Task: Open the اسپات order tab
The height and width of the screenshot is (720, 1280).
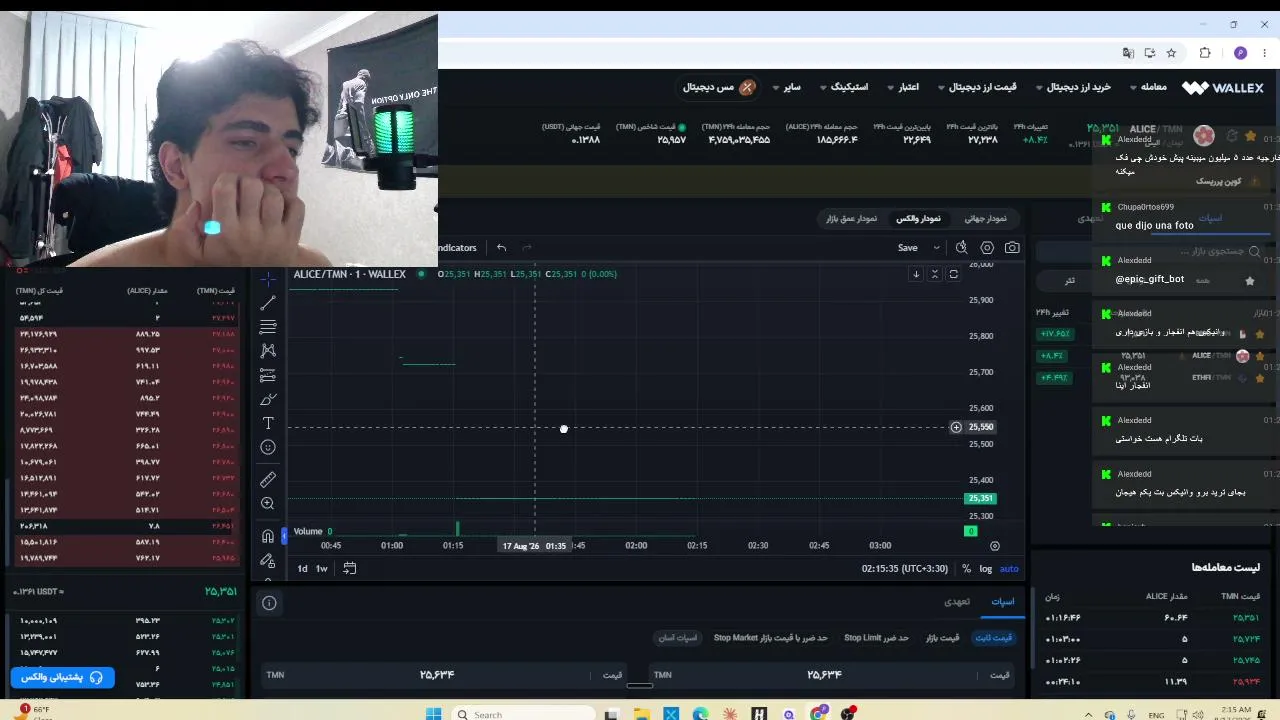Action: (1003, 601)
